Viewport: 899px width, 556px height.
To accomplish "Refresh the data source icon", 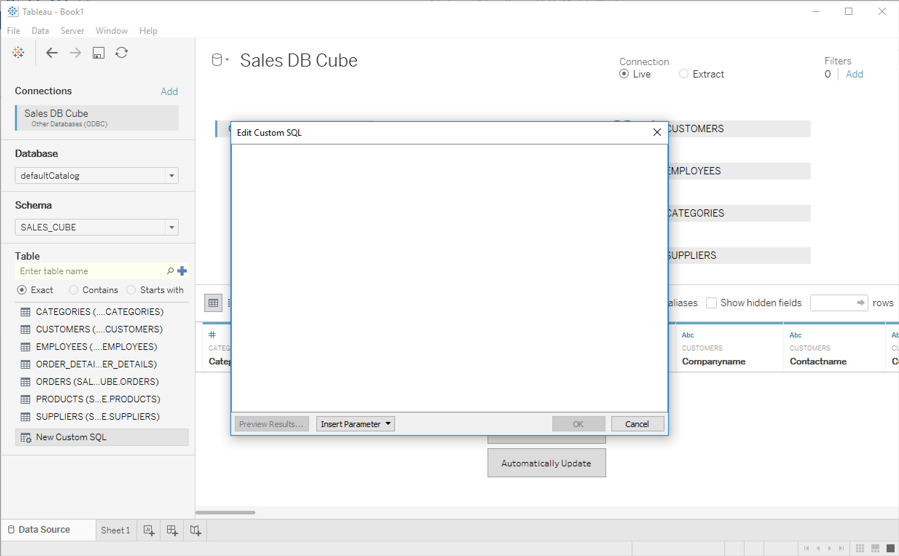I will 122,53.
